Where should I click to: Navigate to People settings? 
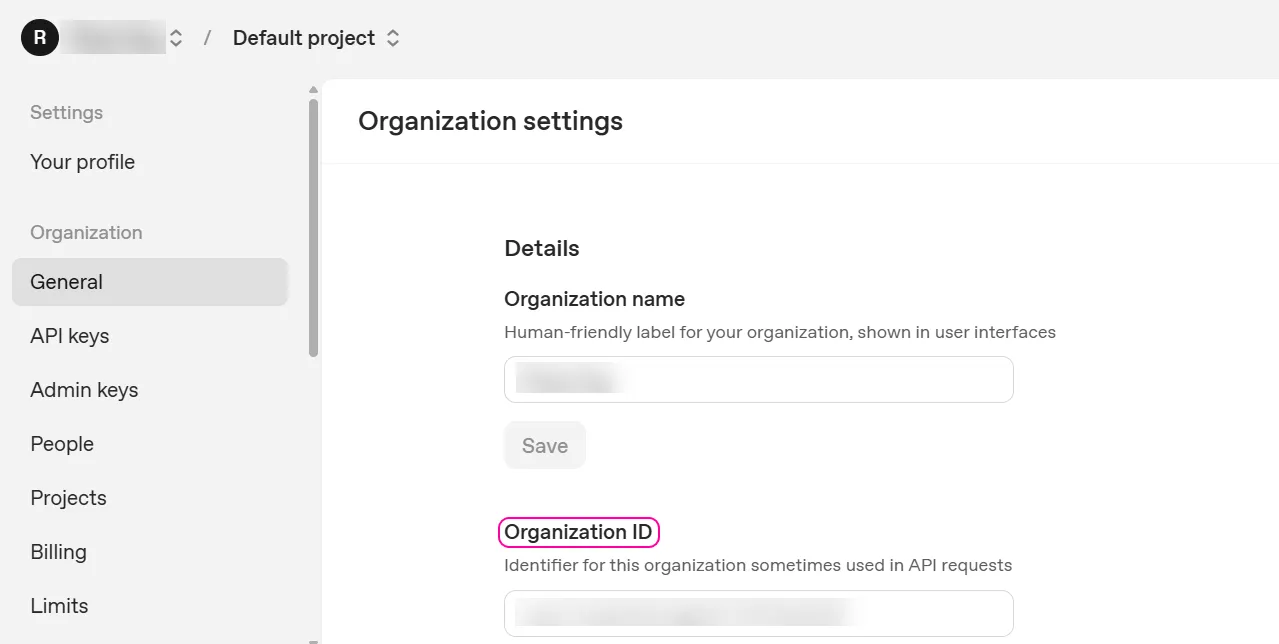pos(62,444)
